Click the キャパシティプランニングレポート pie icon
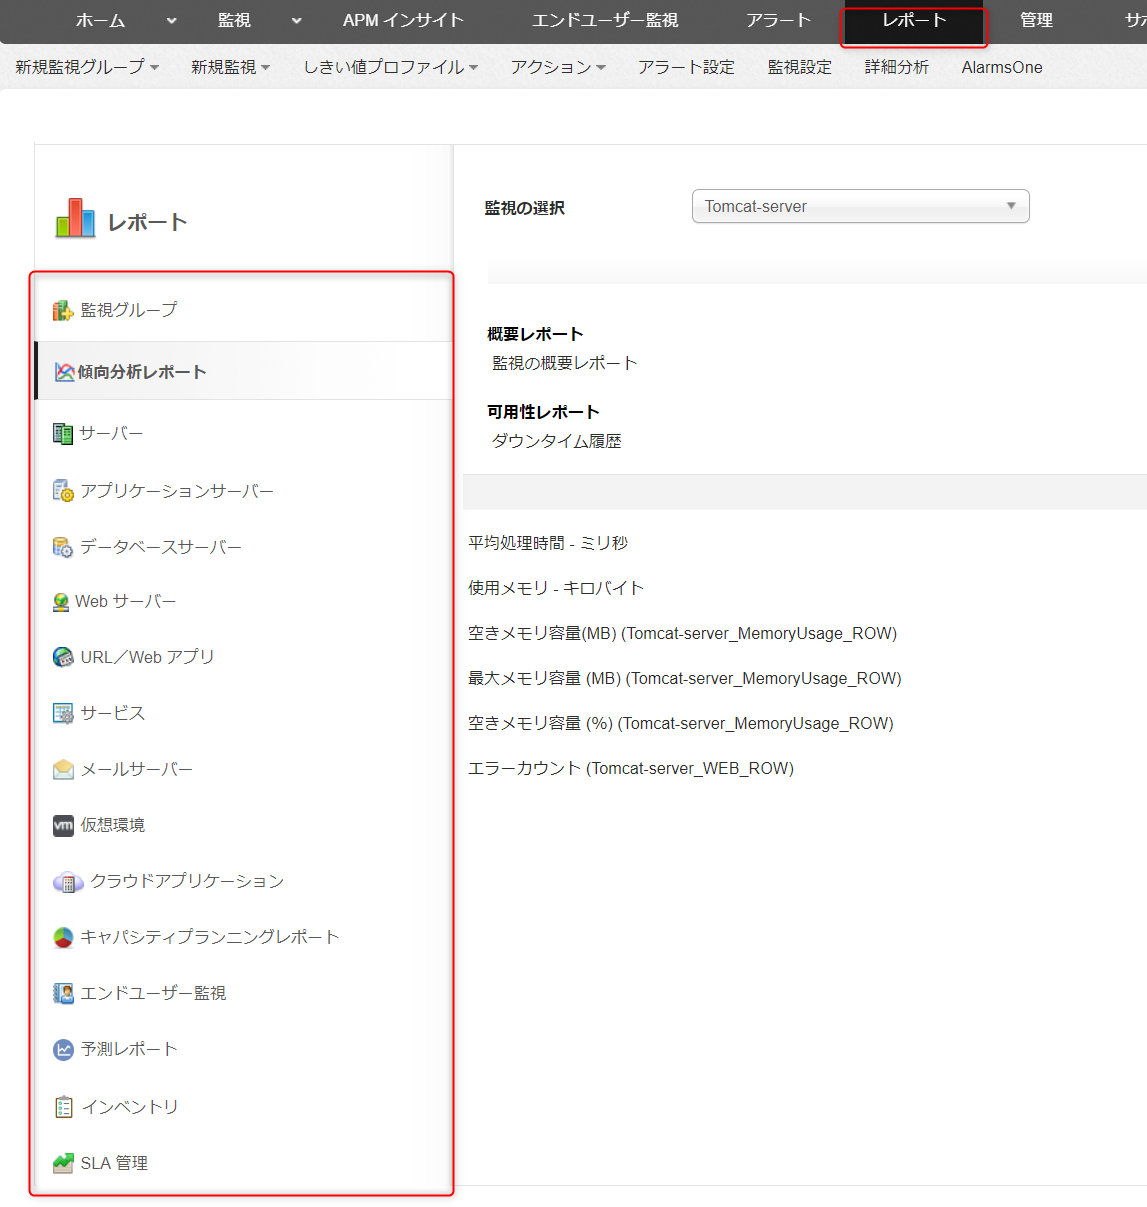The height and width of the screenshot is (1207, 1147). (63, 938)
